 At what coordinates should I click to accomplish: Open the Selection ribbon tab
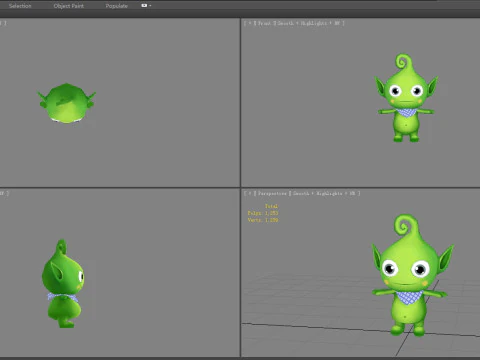click(x=20, y=6)
